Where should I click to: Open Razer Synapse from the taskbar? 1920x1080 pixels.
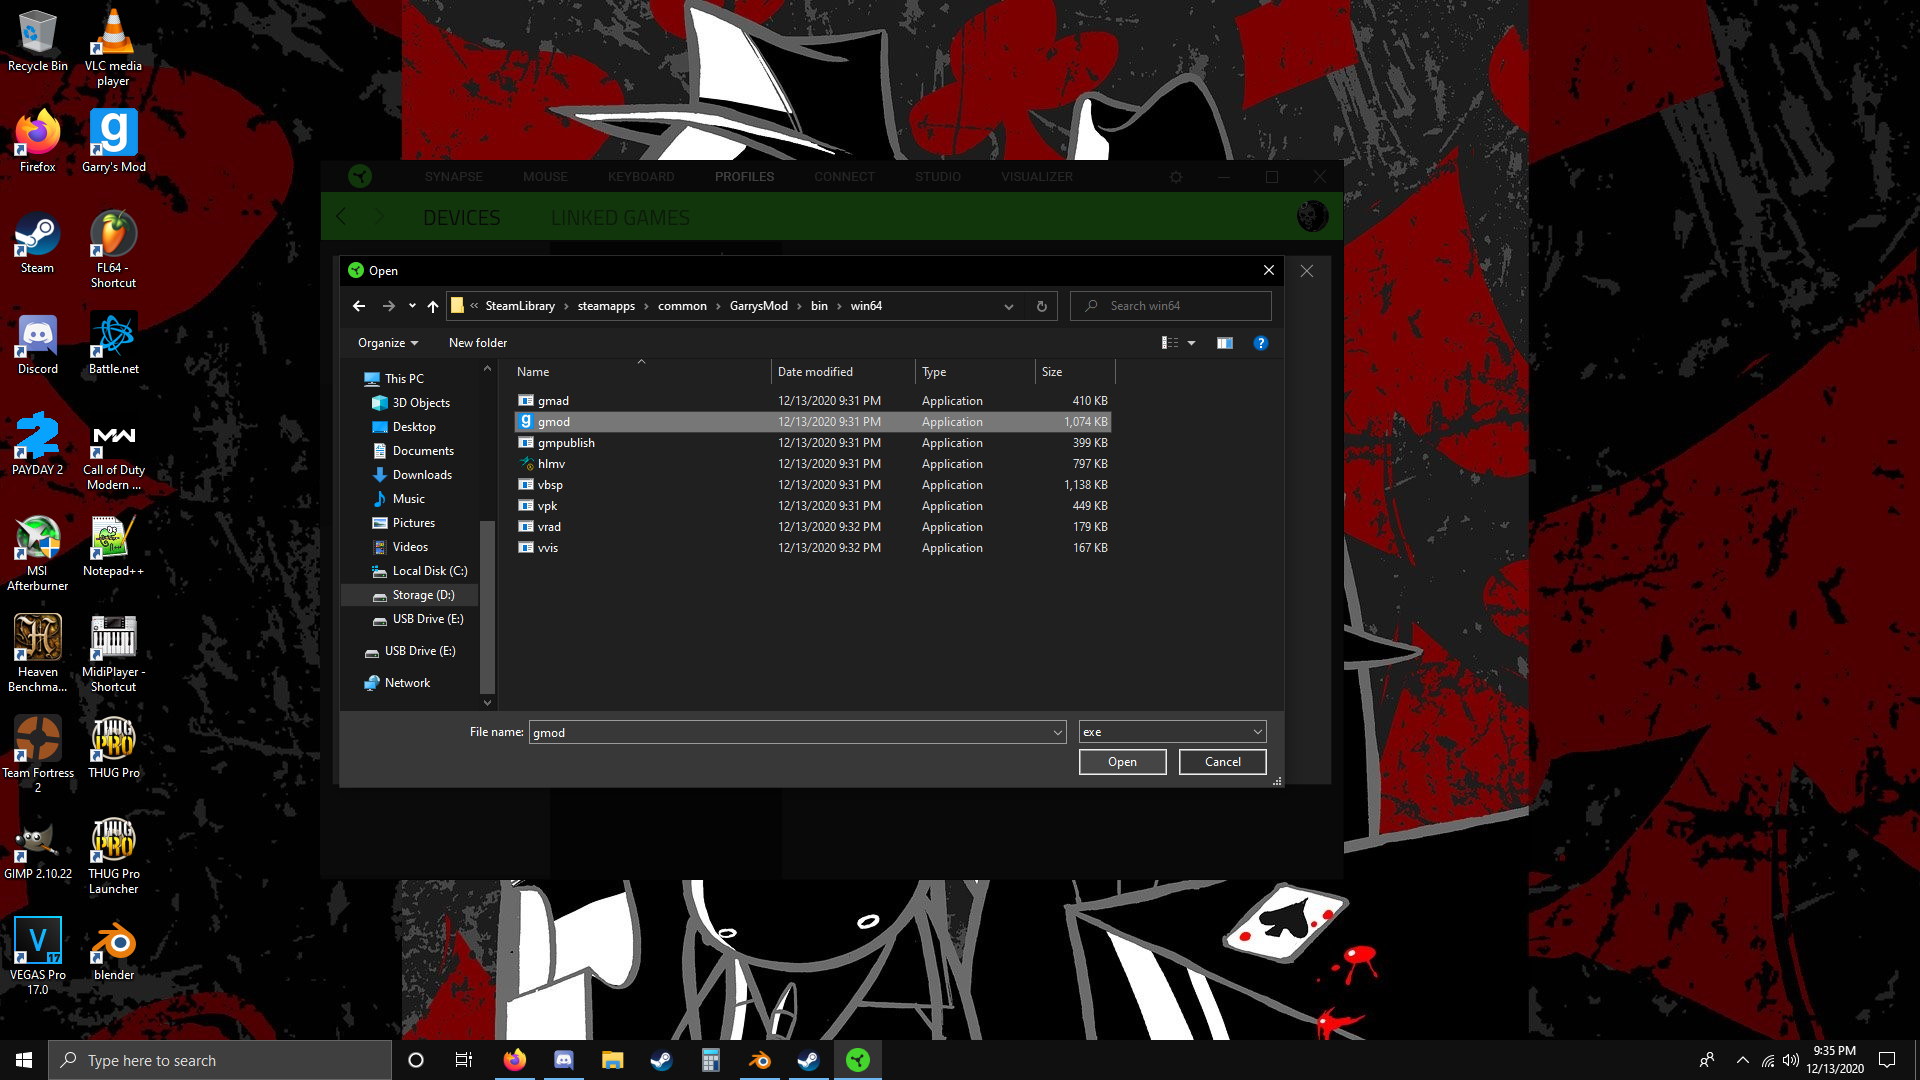(857, 1060)
